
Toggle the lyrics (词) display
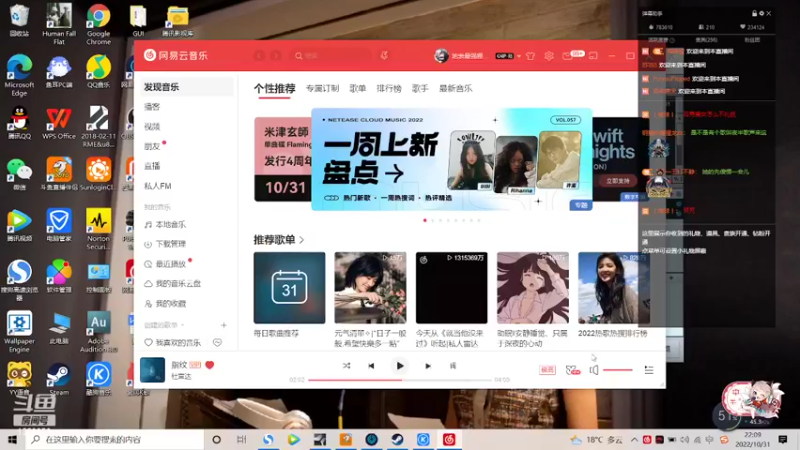453,366
